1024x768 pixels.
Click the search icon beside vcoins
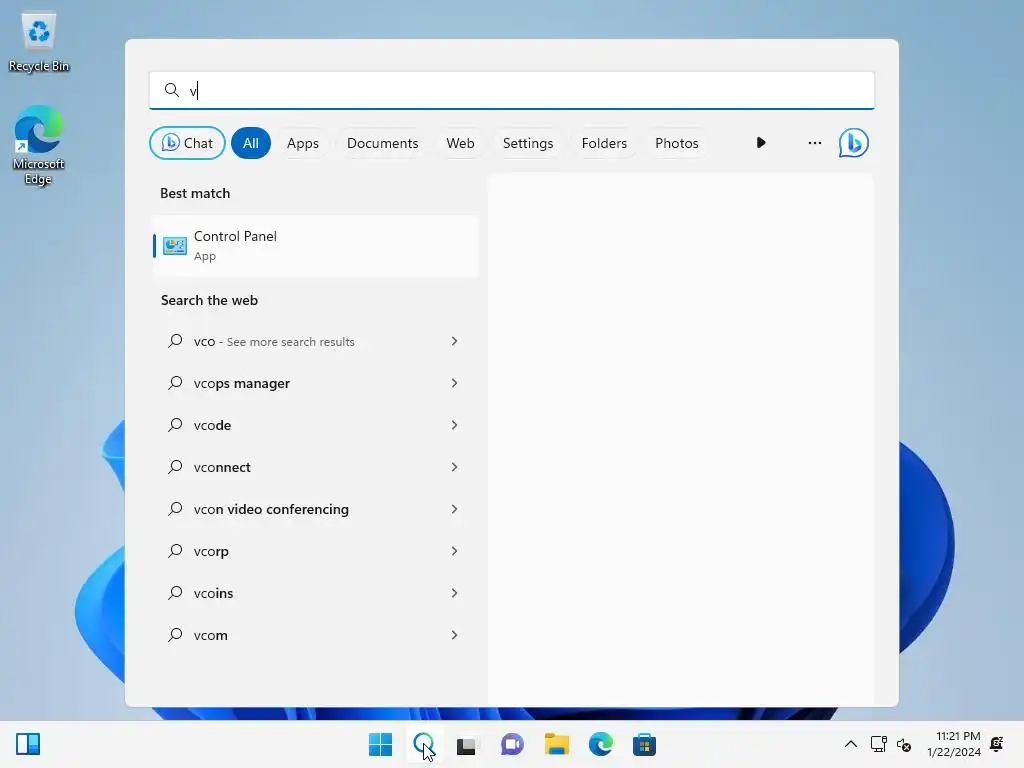(x=175, y=593)
